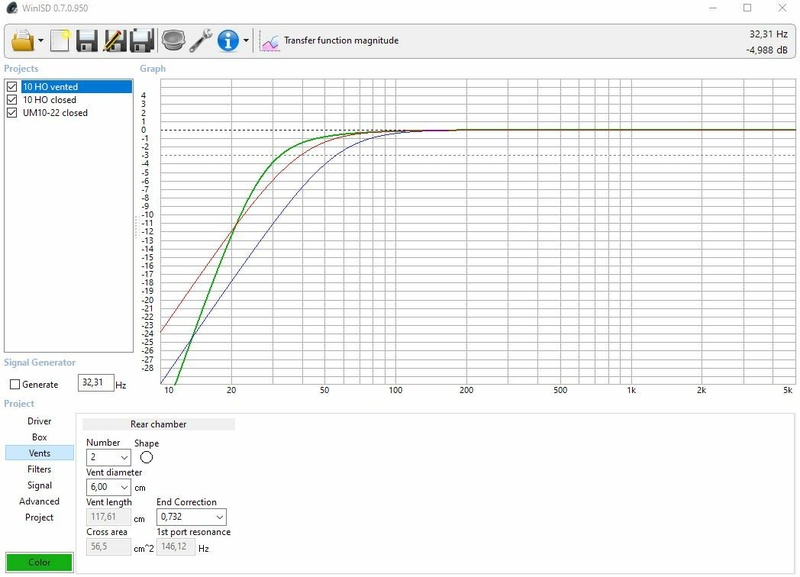Toggle checkbox for 10 HO closed project
Viewport: 800px width, 577px height.
click(12, 99)
